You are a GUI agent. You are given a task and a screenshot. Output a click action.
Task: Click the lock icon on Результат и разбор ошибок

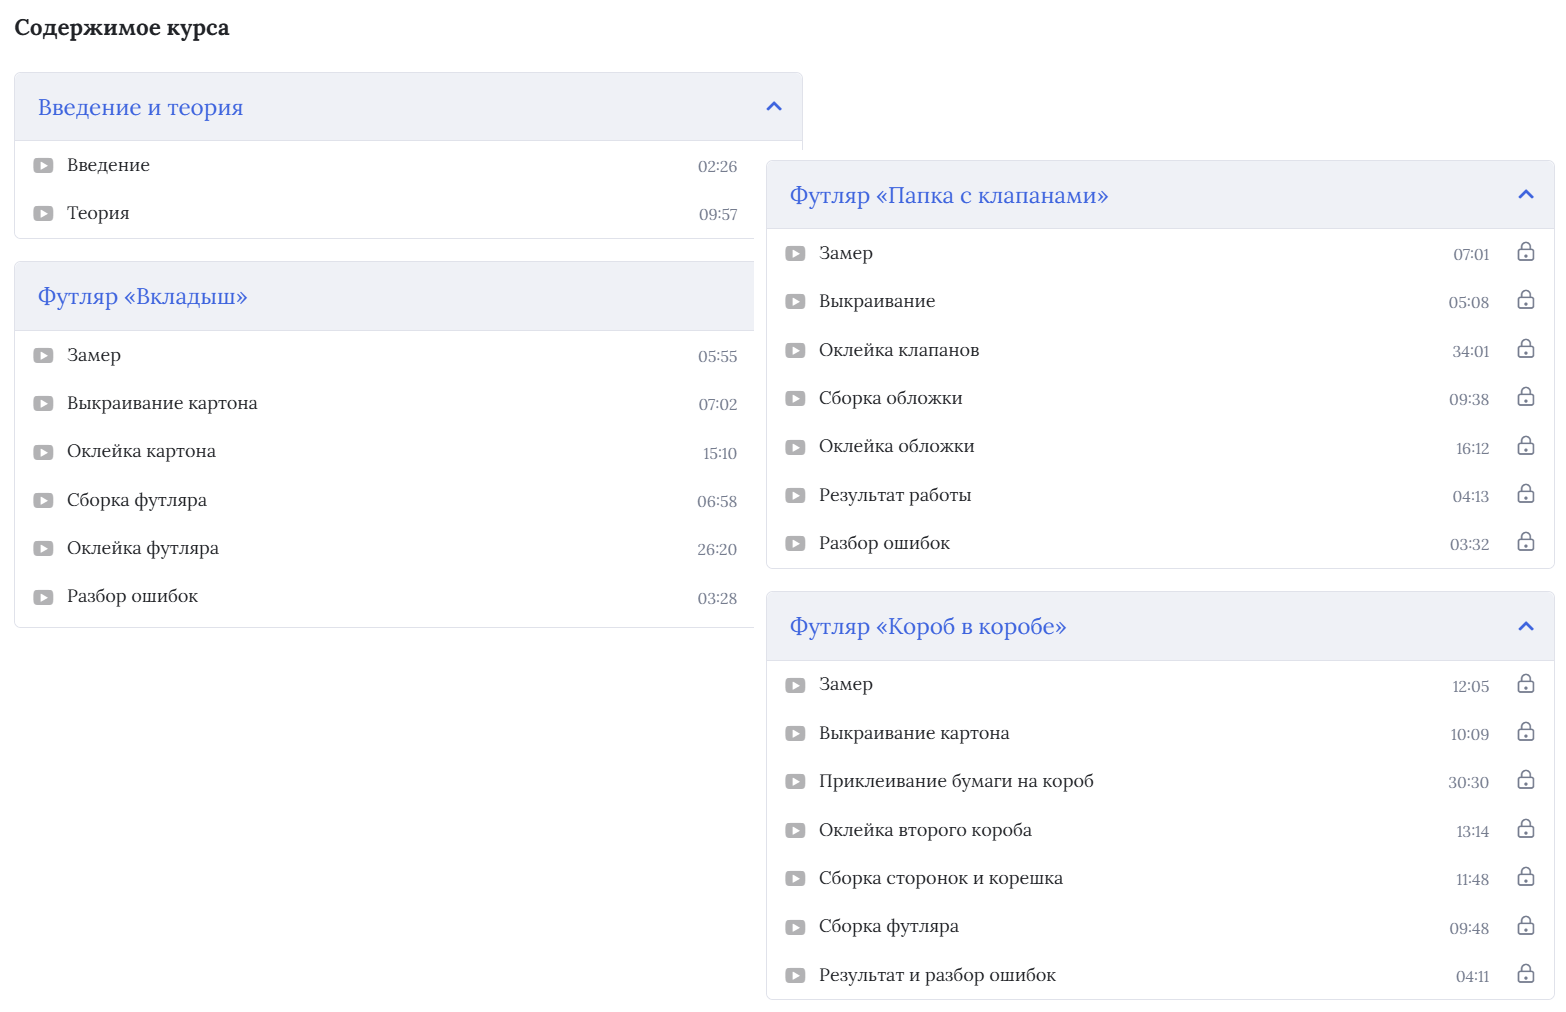click(1525, 974)
